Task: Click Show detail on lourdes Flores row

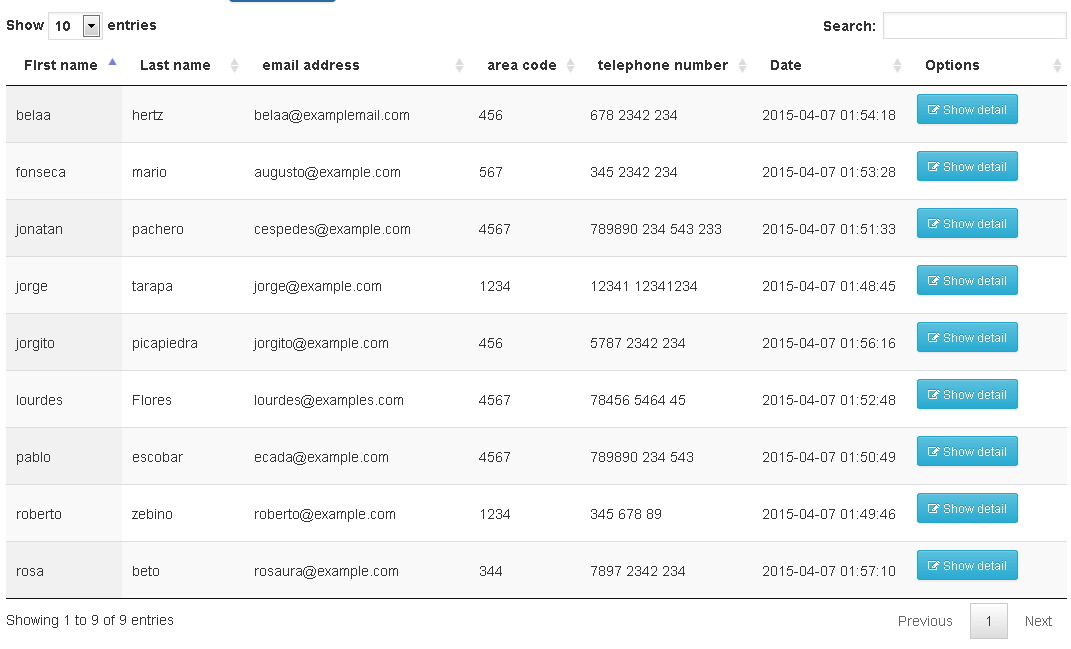Action: [967, 394]
